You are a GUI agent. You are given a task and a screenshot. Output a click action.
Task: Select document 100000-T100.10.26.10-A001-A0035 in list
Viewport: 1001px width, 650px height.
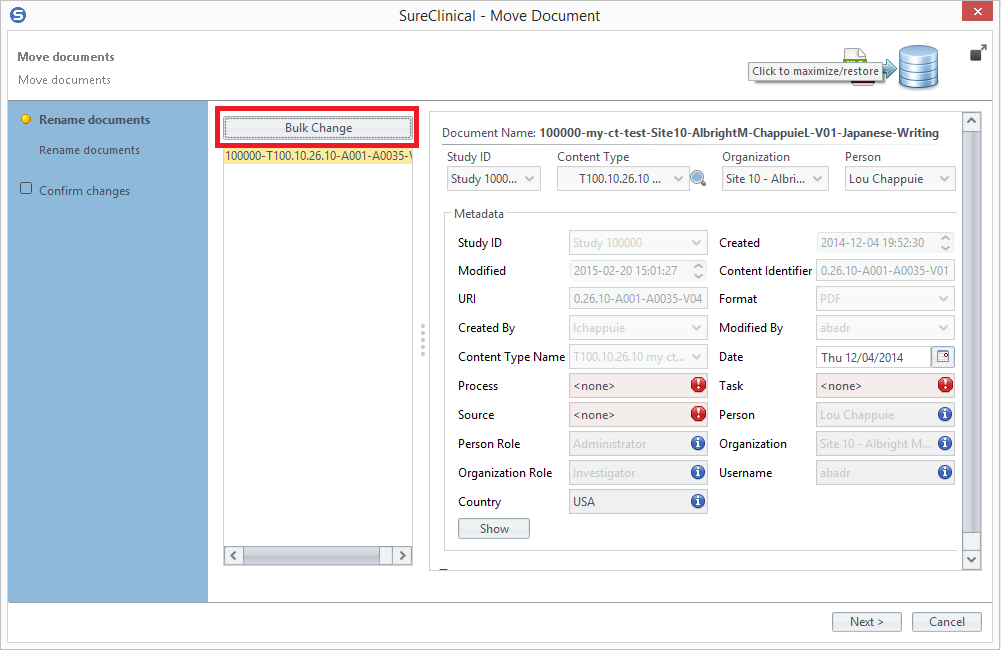318,156
